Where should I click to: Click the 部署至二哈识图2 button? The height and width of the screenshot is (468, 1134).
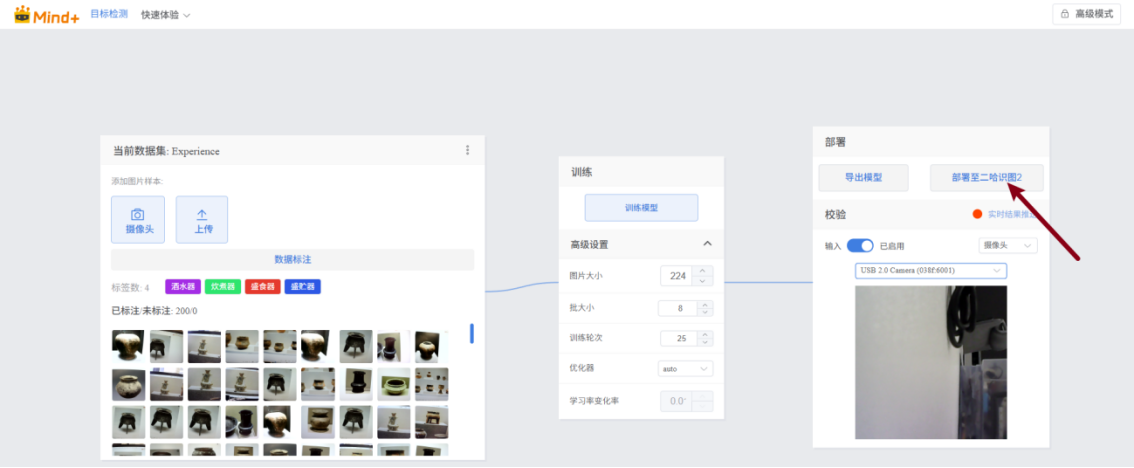pos(986,178)
